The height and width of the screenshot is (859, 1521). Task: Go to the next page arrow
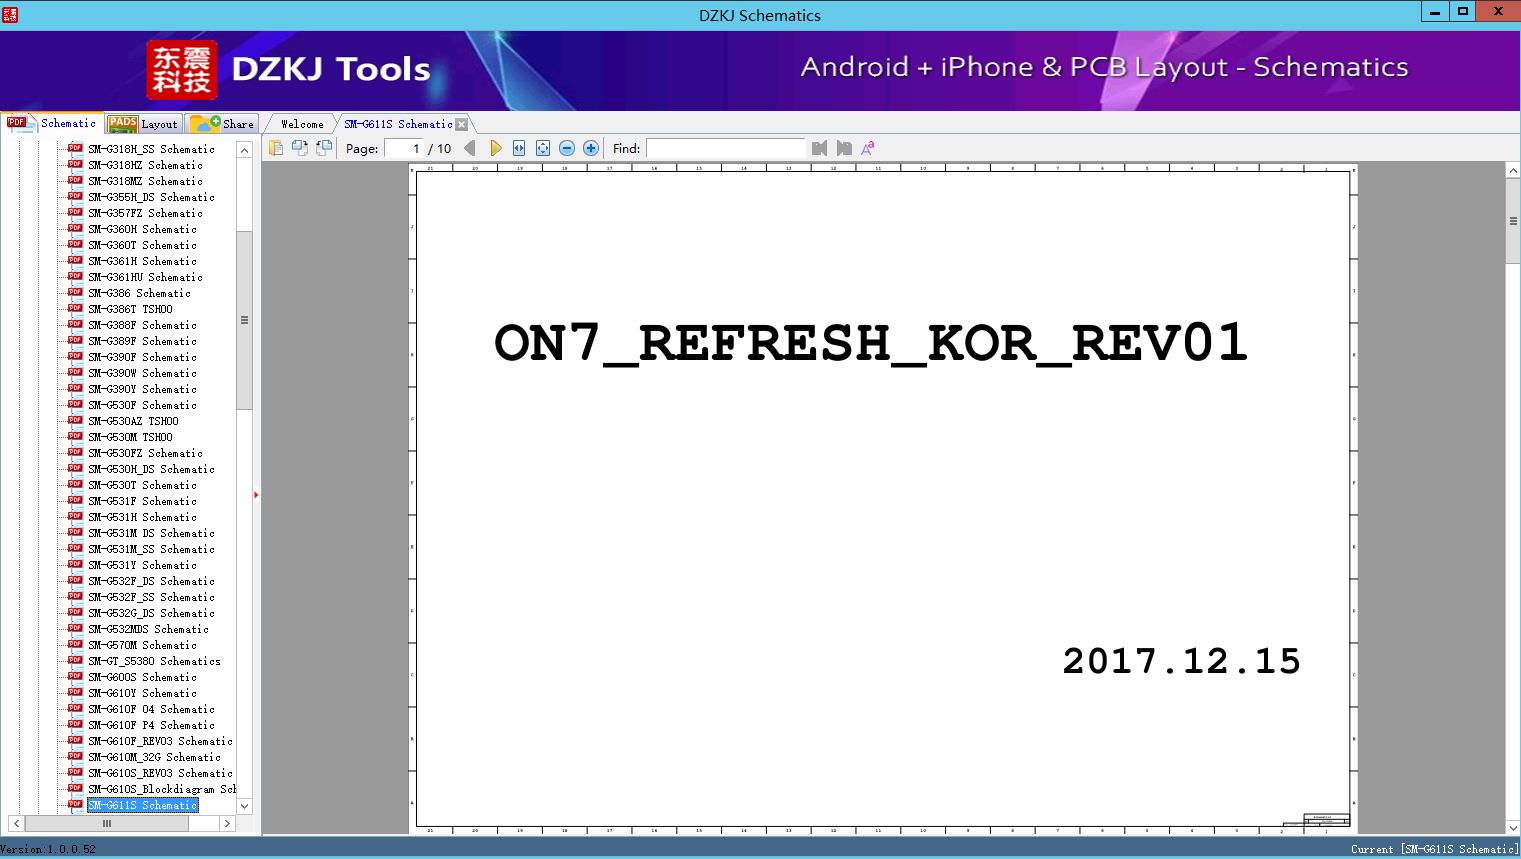(495, 148)
